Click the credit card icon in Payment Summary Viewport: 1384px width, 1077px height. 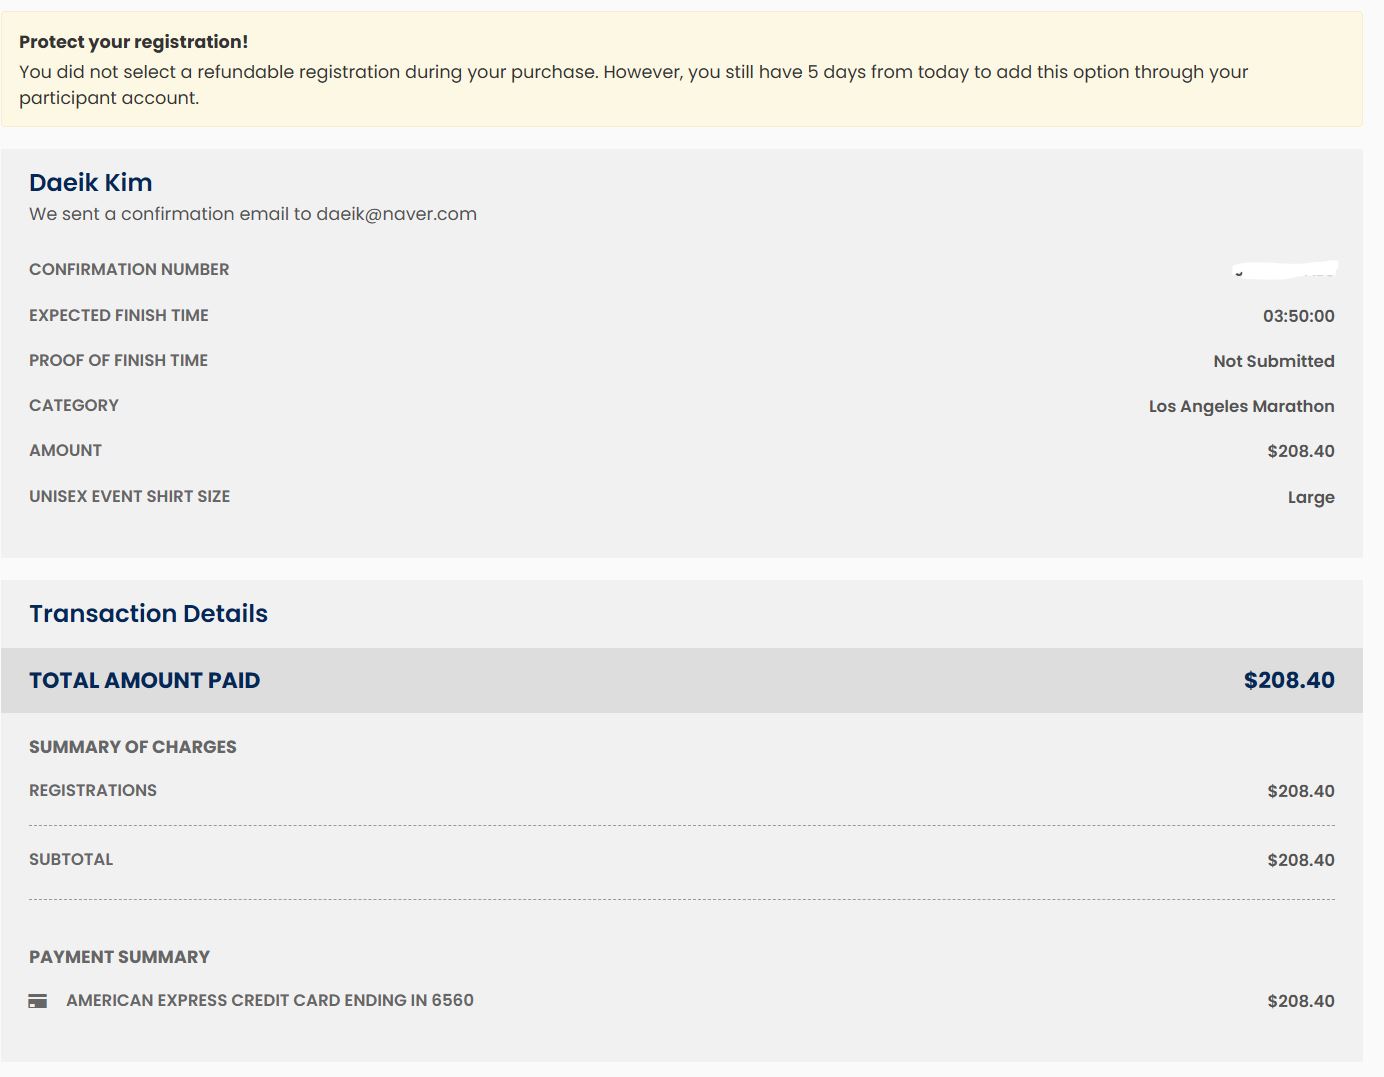coord(38,1001)
